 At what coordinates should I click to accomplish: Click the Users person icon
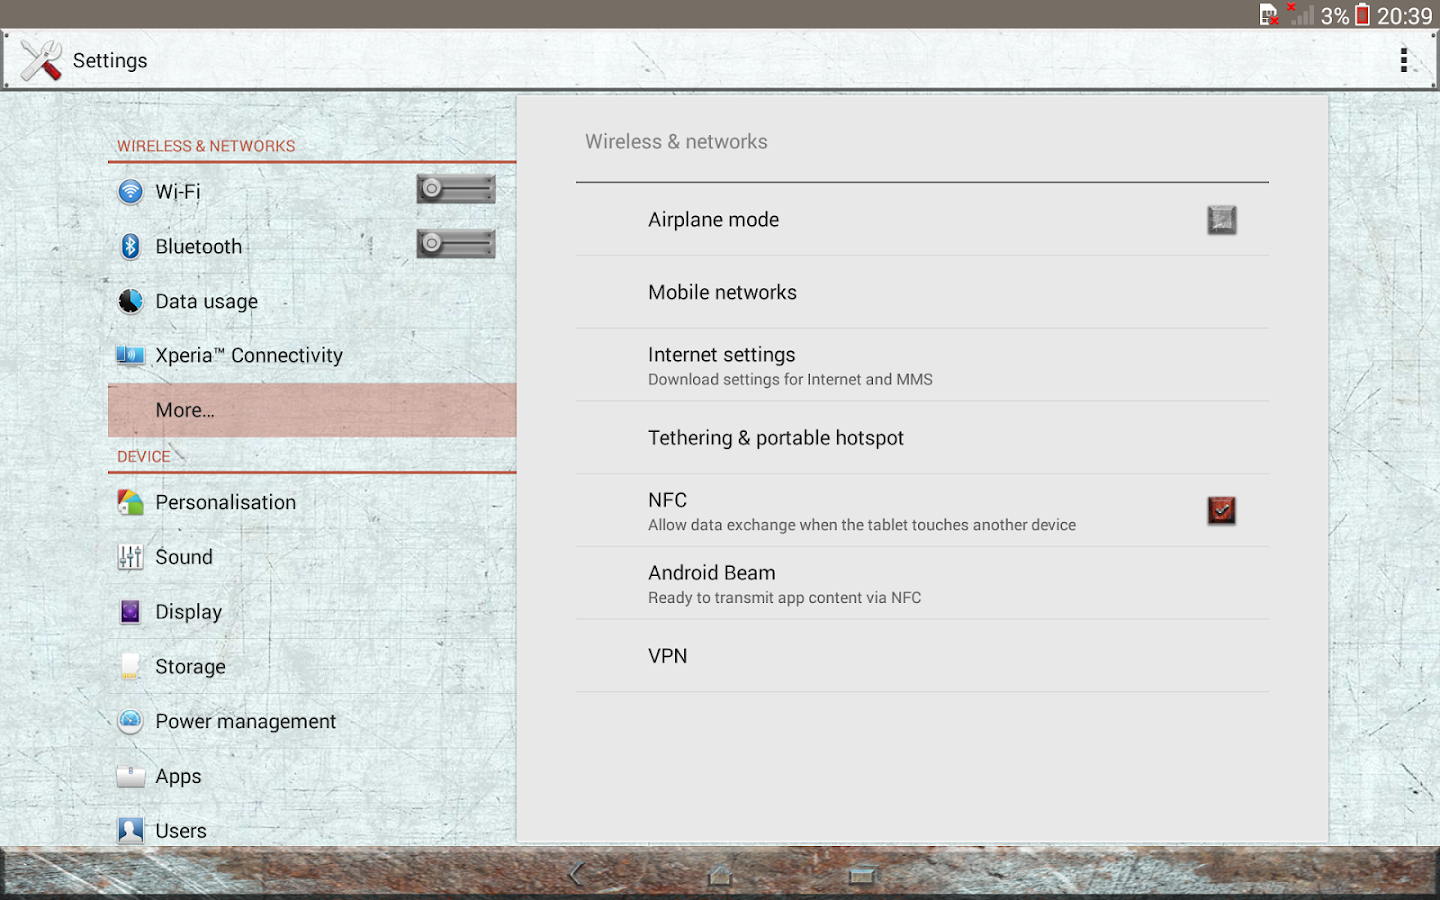130,830
